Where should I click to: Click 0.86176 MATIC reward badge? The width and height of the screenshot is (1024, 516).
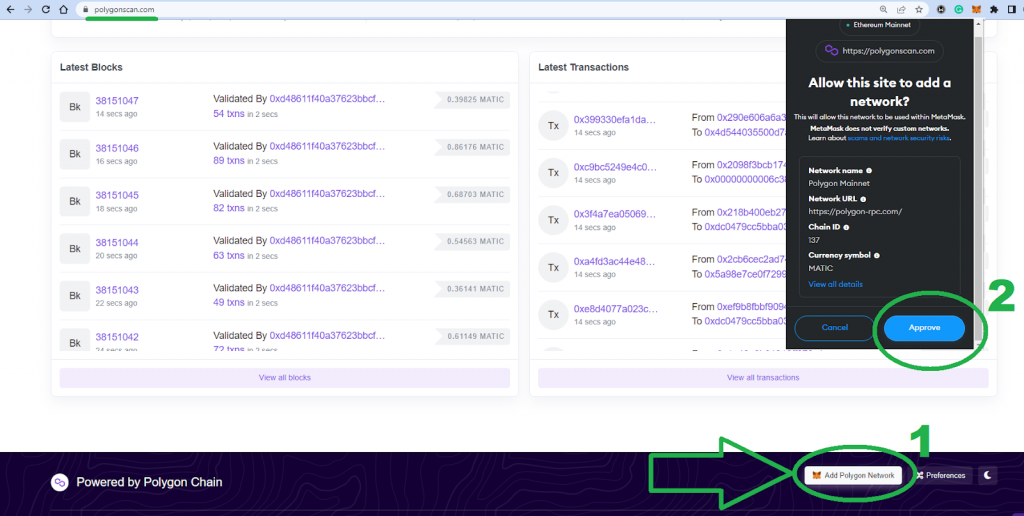(473, 147)
